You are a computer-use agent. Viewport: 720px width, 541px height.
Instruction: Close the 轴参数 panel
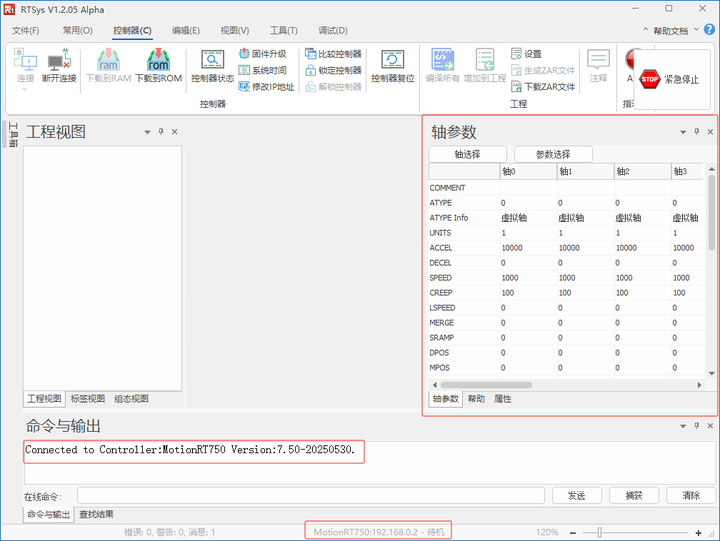(x=710, y=132)
